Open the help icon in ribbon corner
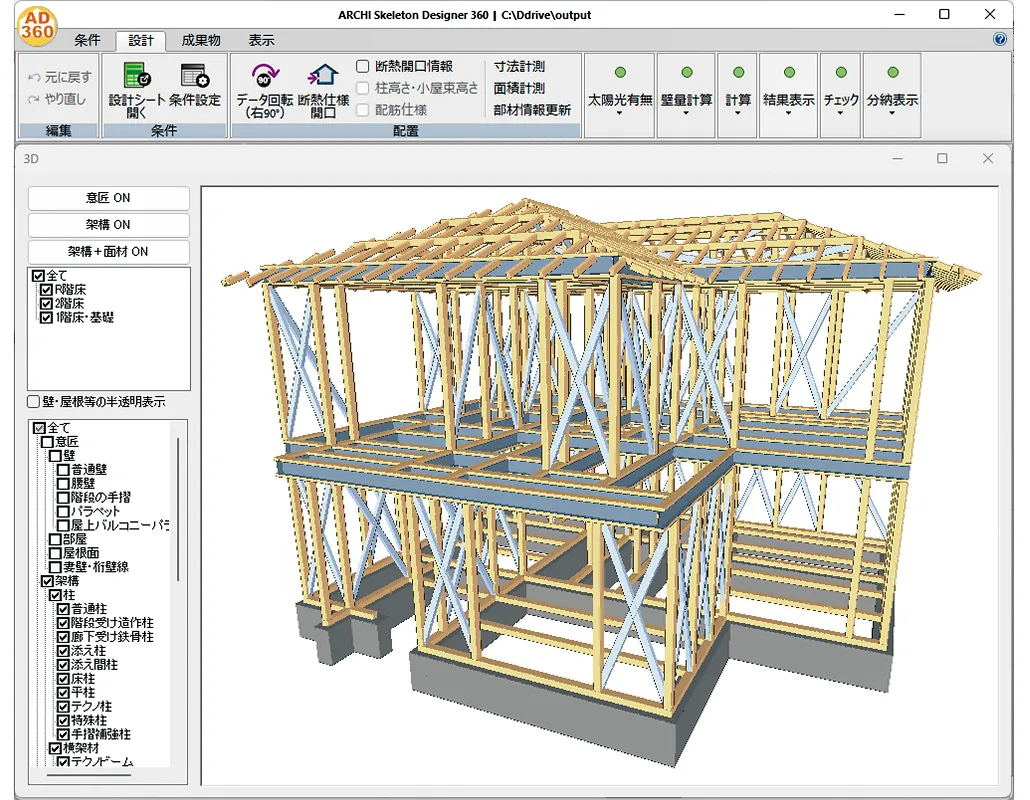1030x800 pixels. [x=1000, y=40]
